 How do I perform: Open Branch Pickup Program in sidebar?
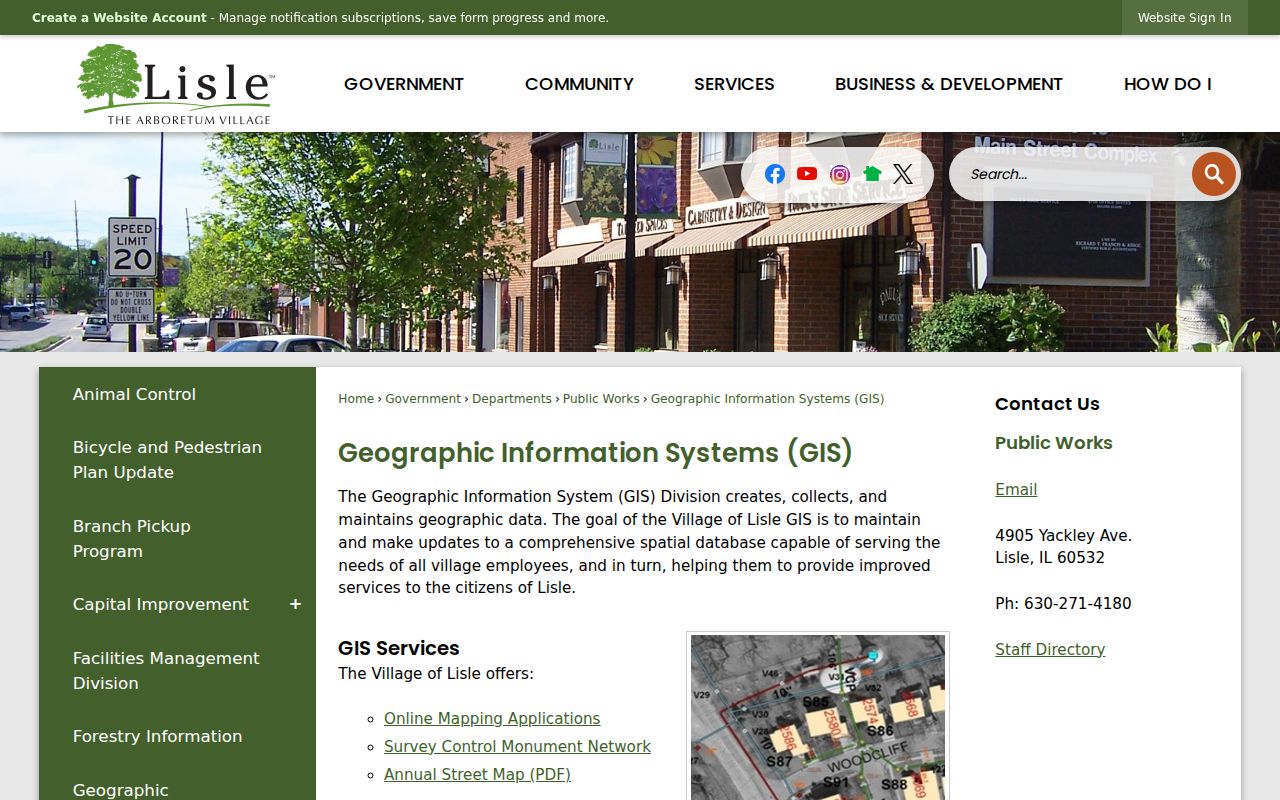178,539
